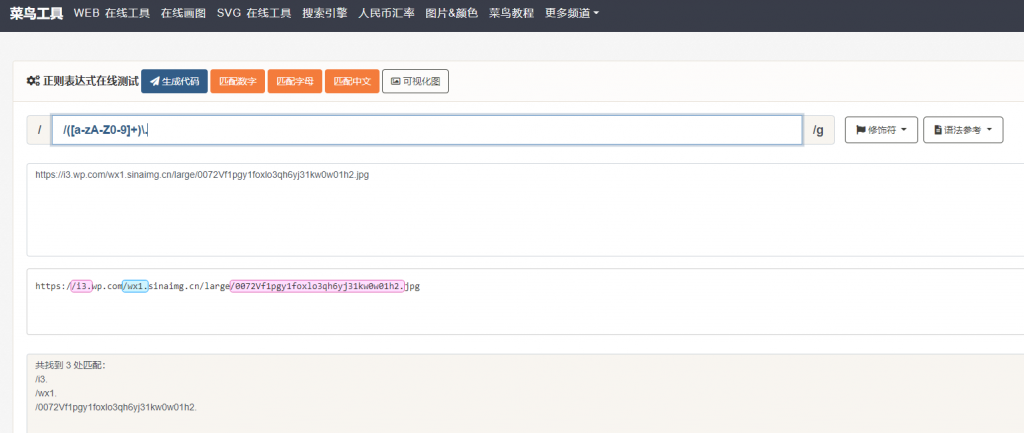Click the 正则表达式在线测试 title text

point(91,82)
